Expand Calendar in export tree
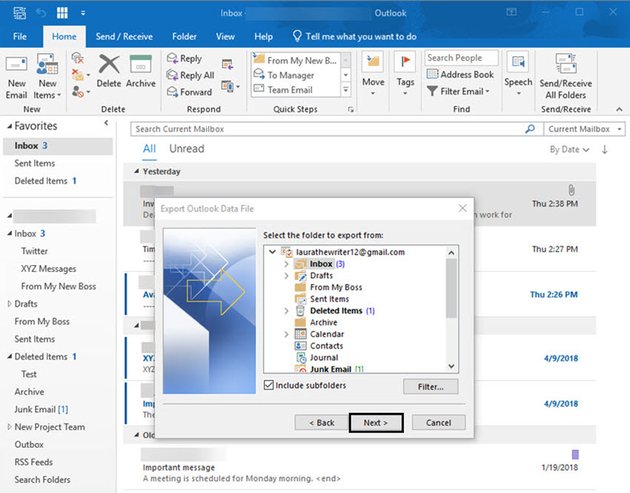This screenshot has height=493, width=630. pos(286,334)
